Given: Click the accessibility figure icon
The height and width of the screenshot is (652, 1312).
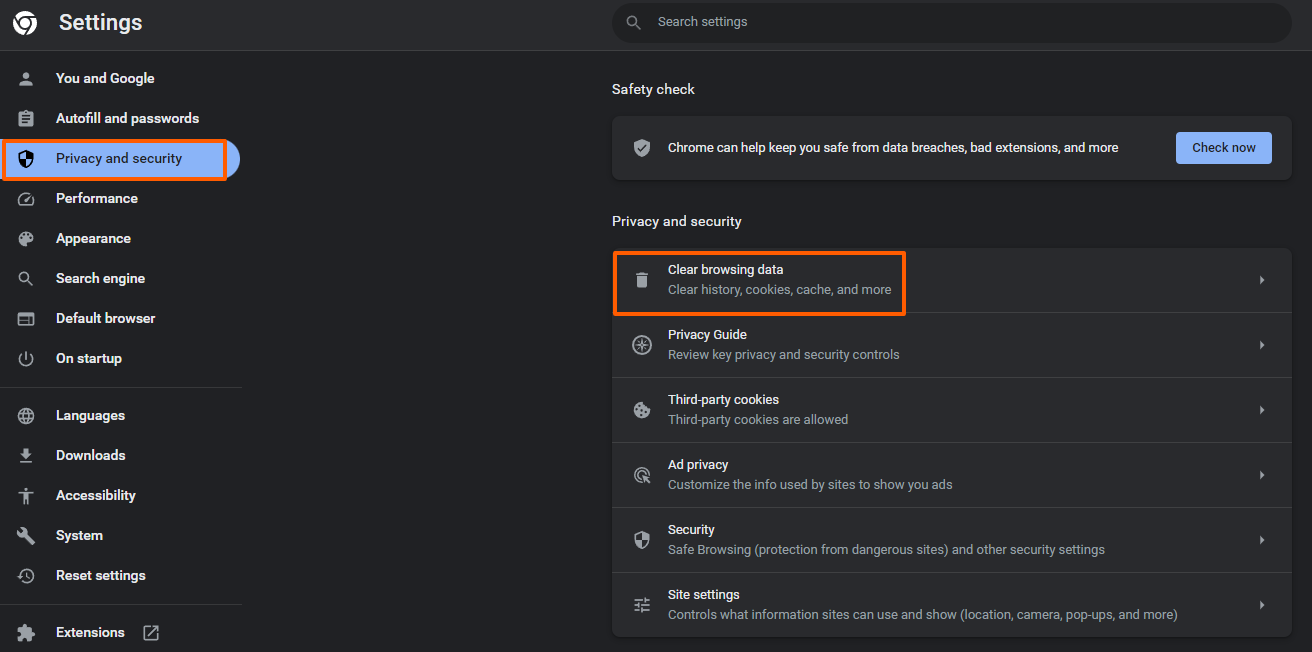Looking at the screenshot, I should coord(26,495).
